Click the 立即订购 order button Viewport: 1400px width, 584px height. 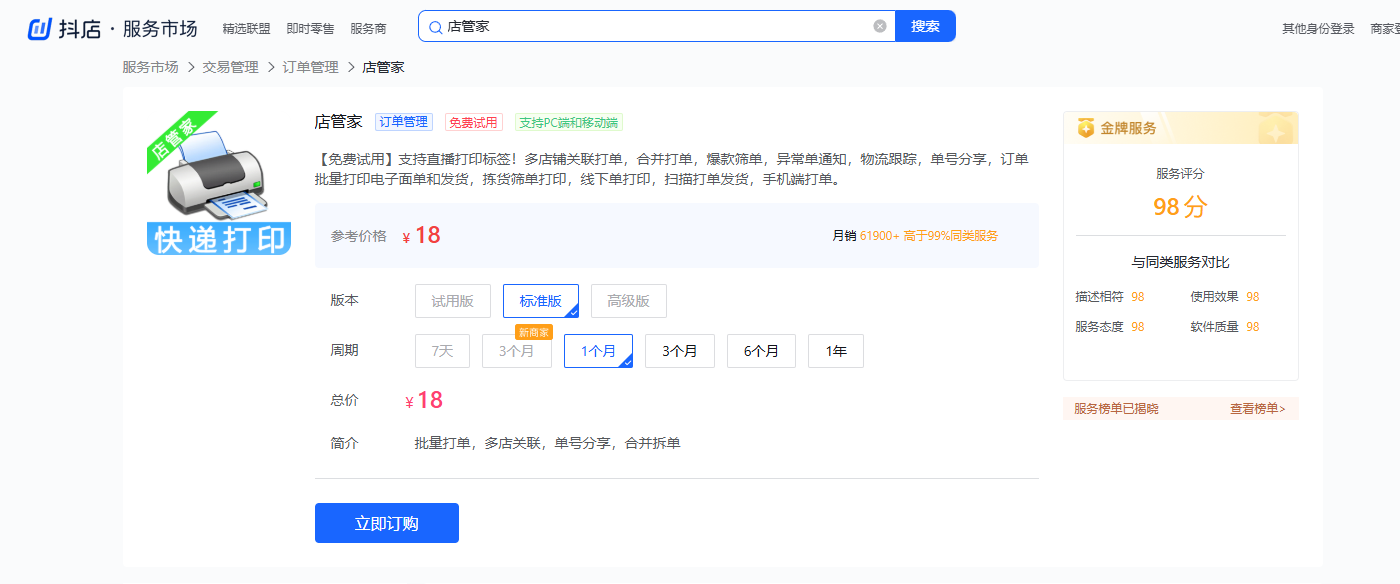387,523
